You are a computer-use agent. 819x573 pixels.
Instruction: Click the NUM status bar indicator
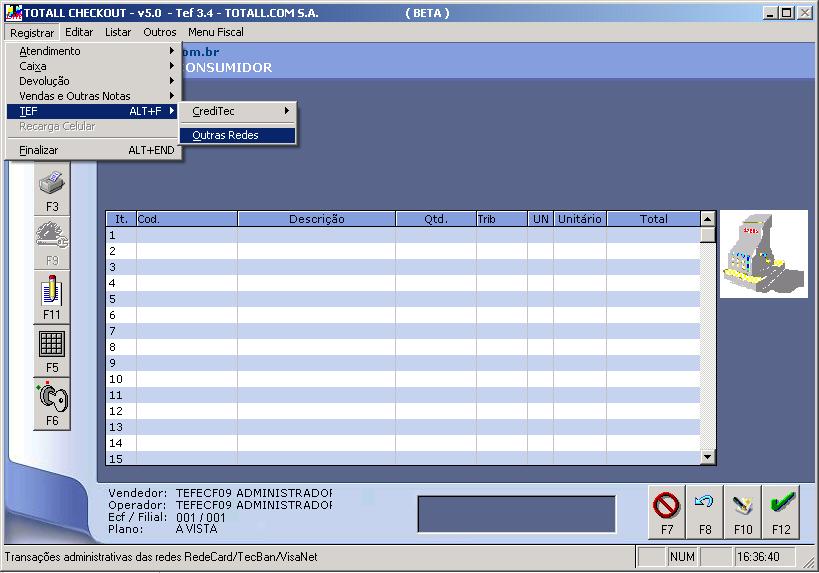682,557
